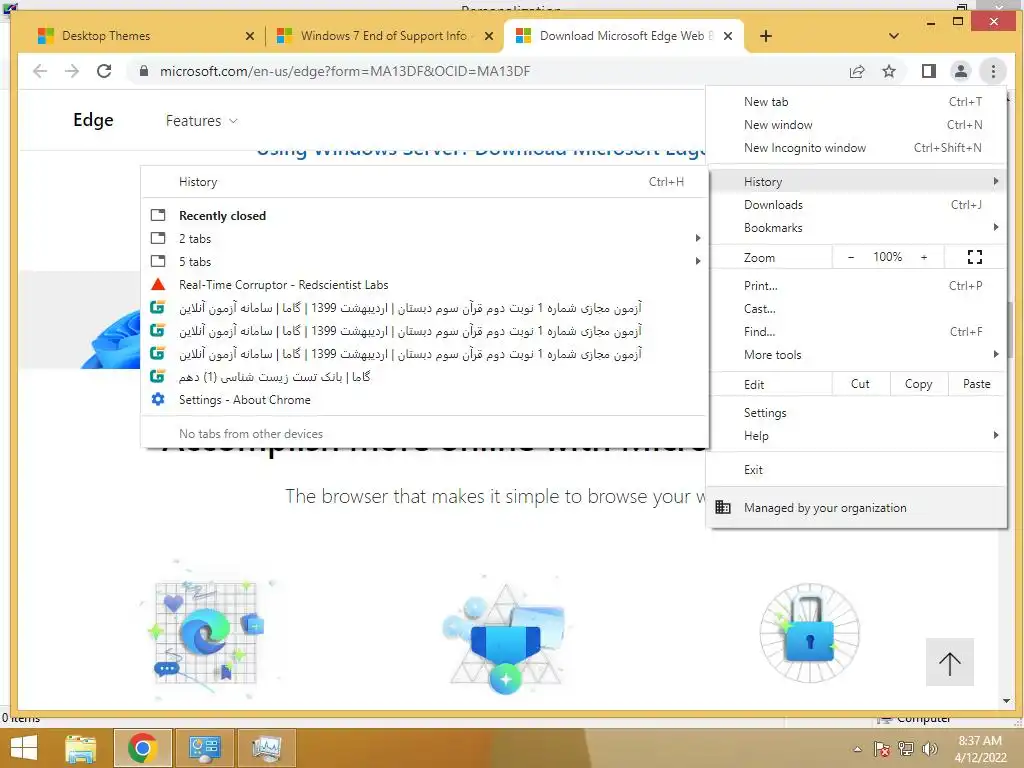
Task: Expand the Features dropdown on Edge page
Action: (201, 121)
